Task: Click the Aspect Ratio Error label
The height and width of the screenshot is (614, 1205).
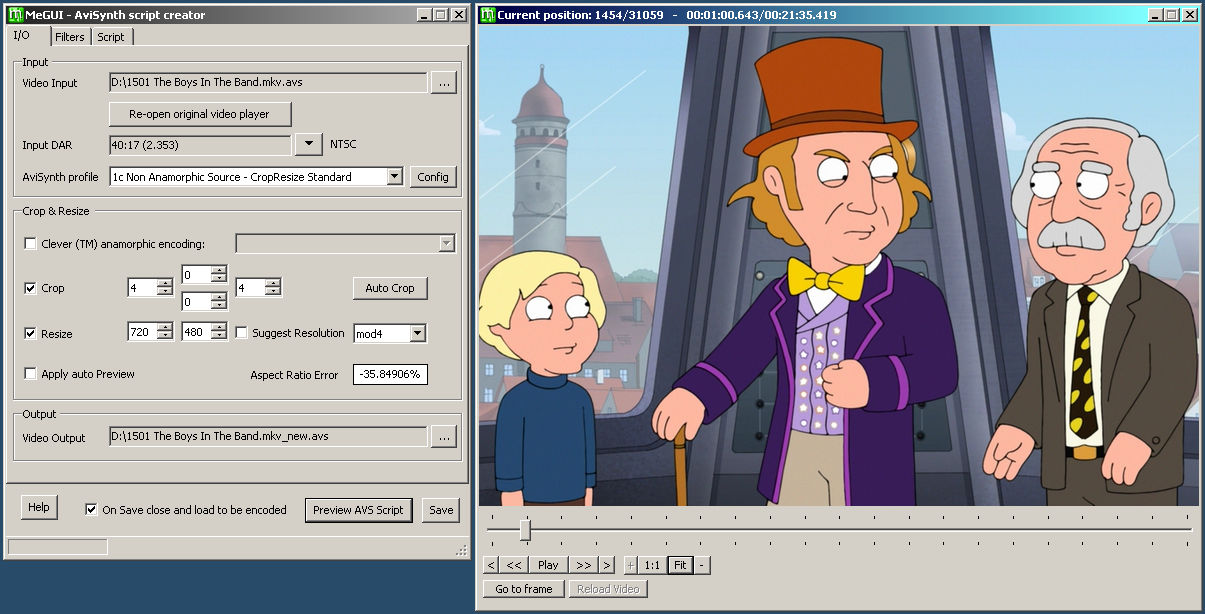Action: pos(294,375)
